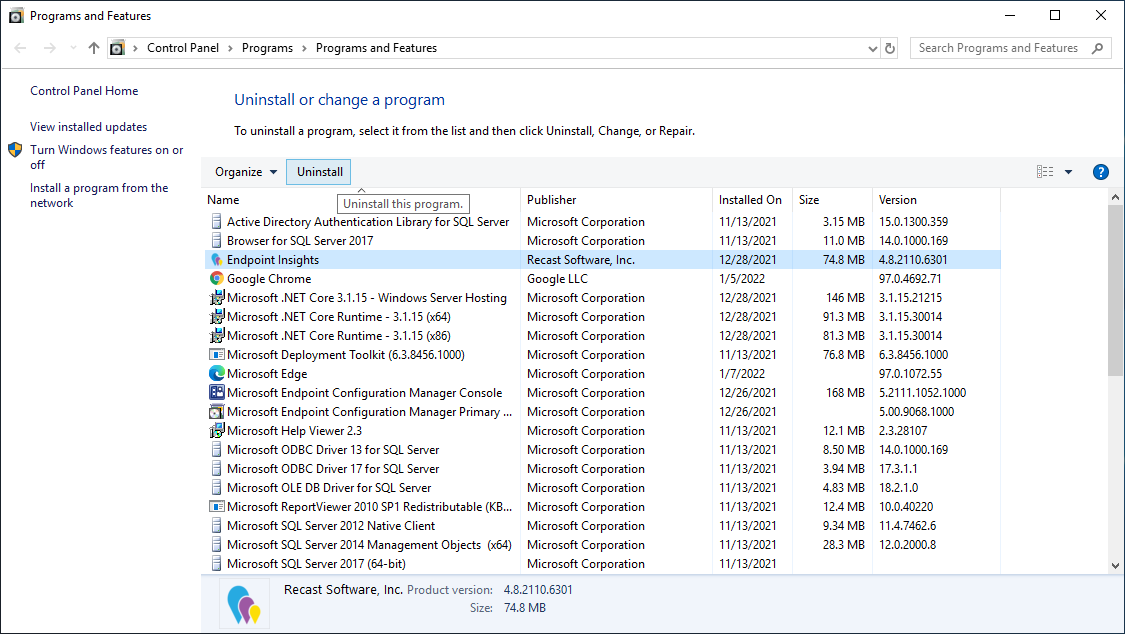Open Turn Windows features on or off
Image resolution: width=1125 pixels, height=634 pixels.
click(106, 157)
